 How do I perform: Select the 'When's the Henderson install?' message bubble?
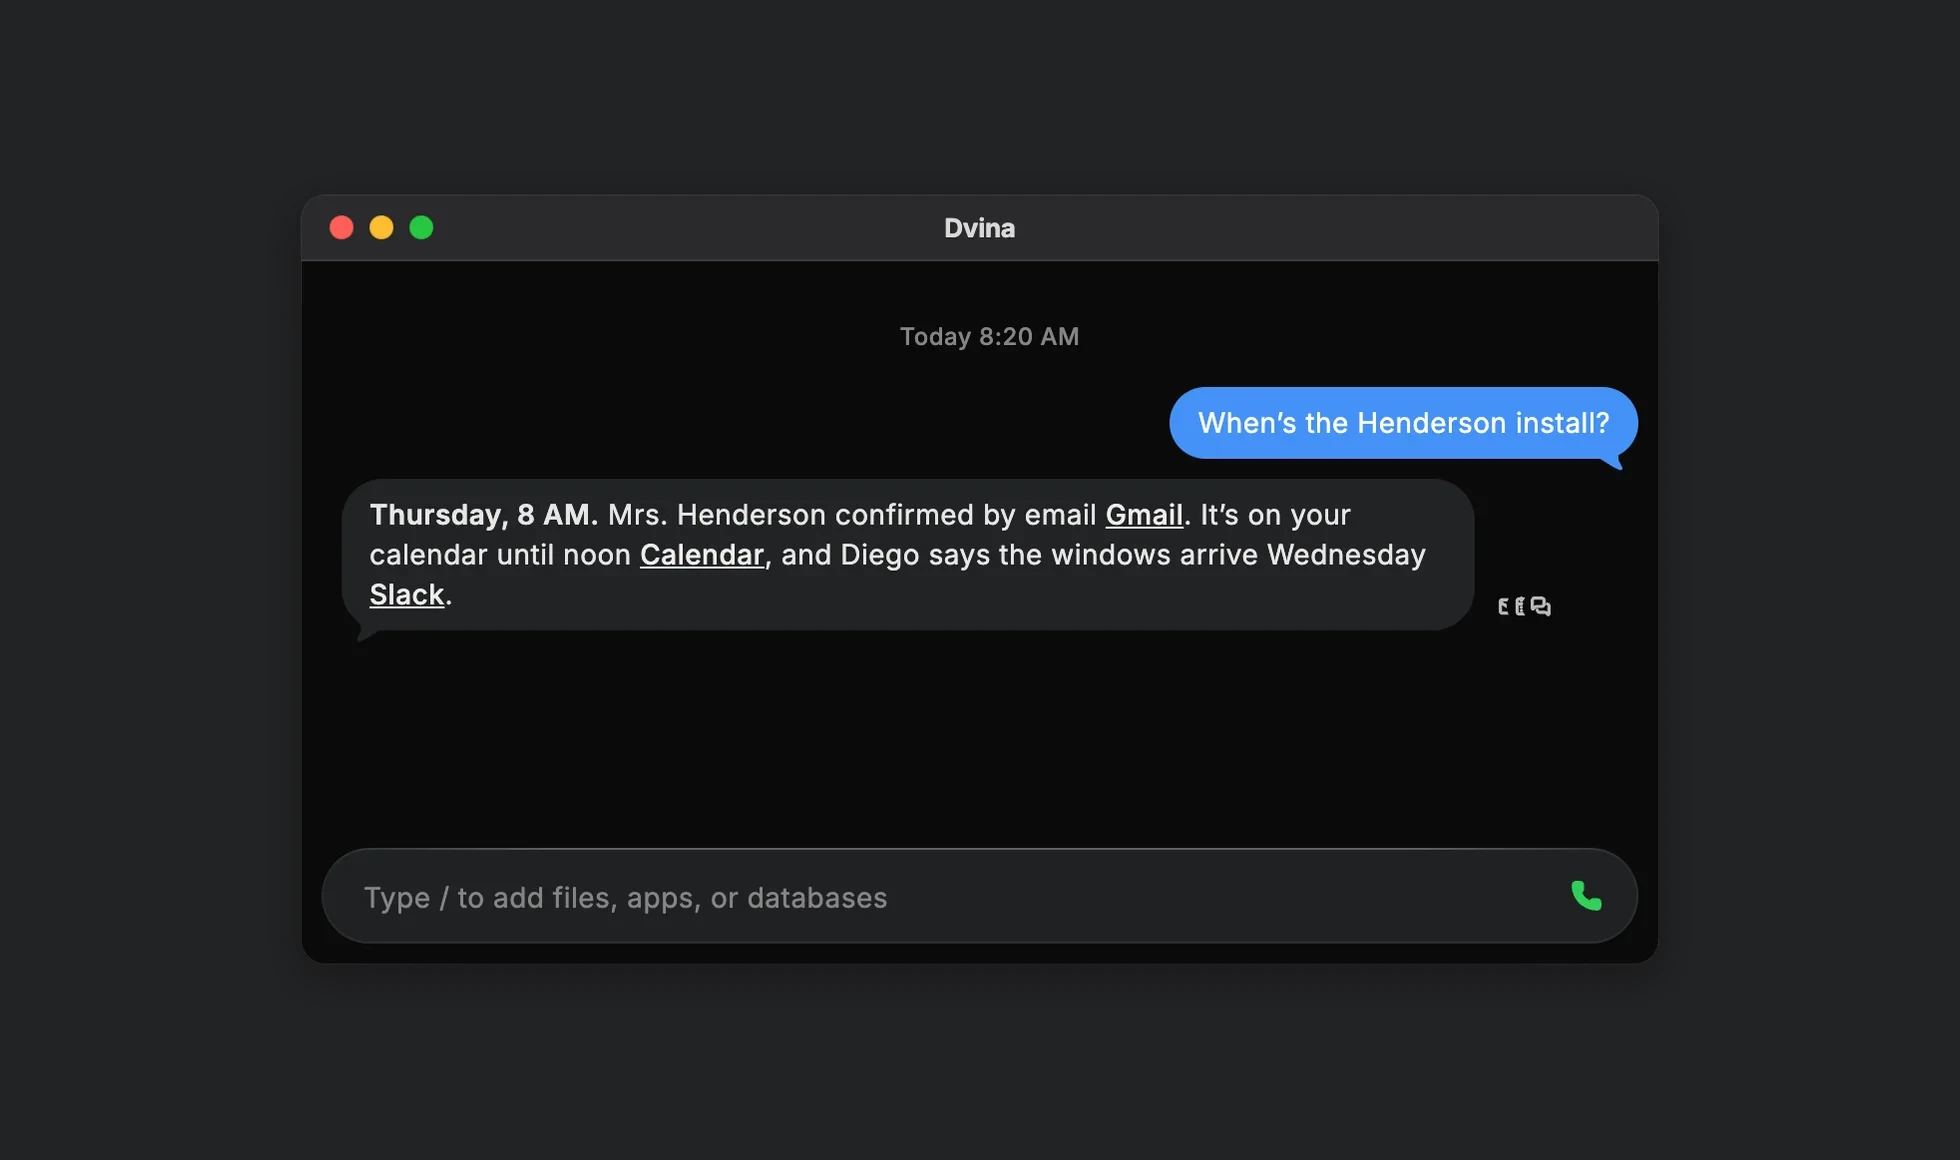[1403, 423]
